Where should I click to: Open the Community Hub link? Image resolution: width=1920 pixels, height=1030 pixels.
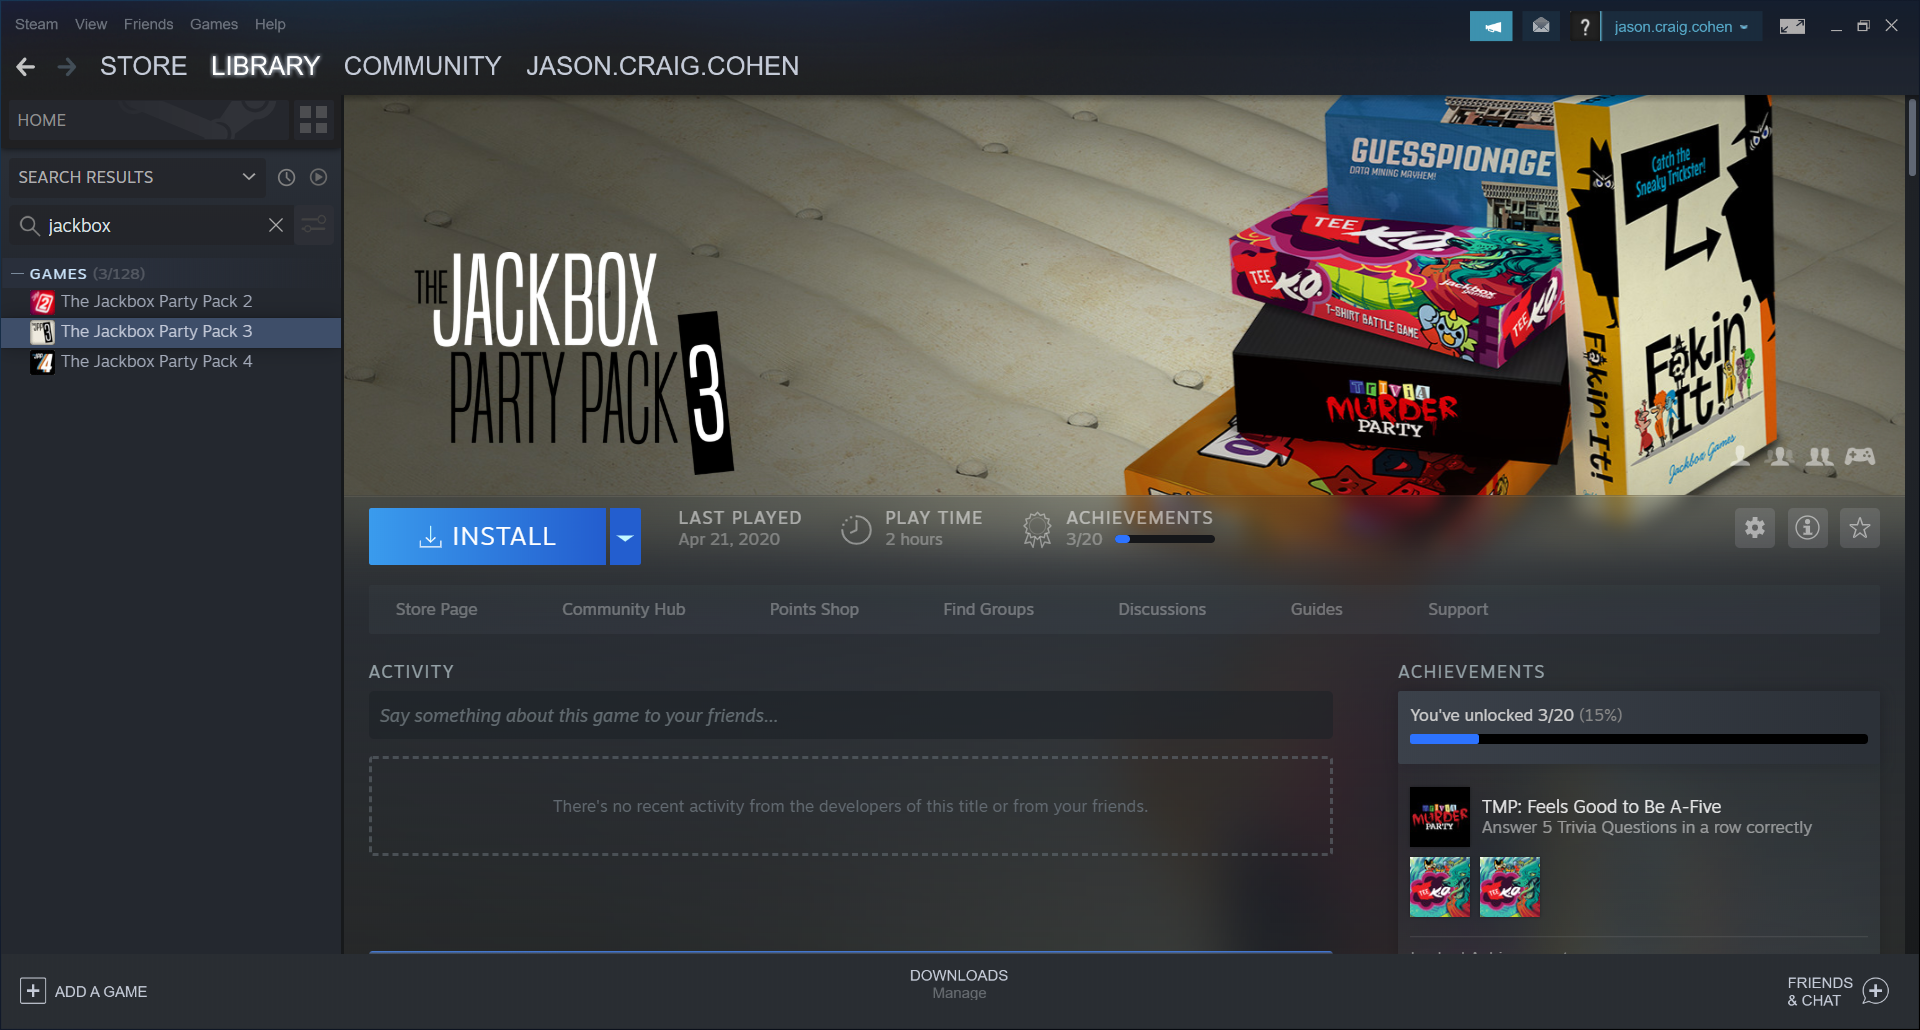pos(624,609)
